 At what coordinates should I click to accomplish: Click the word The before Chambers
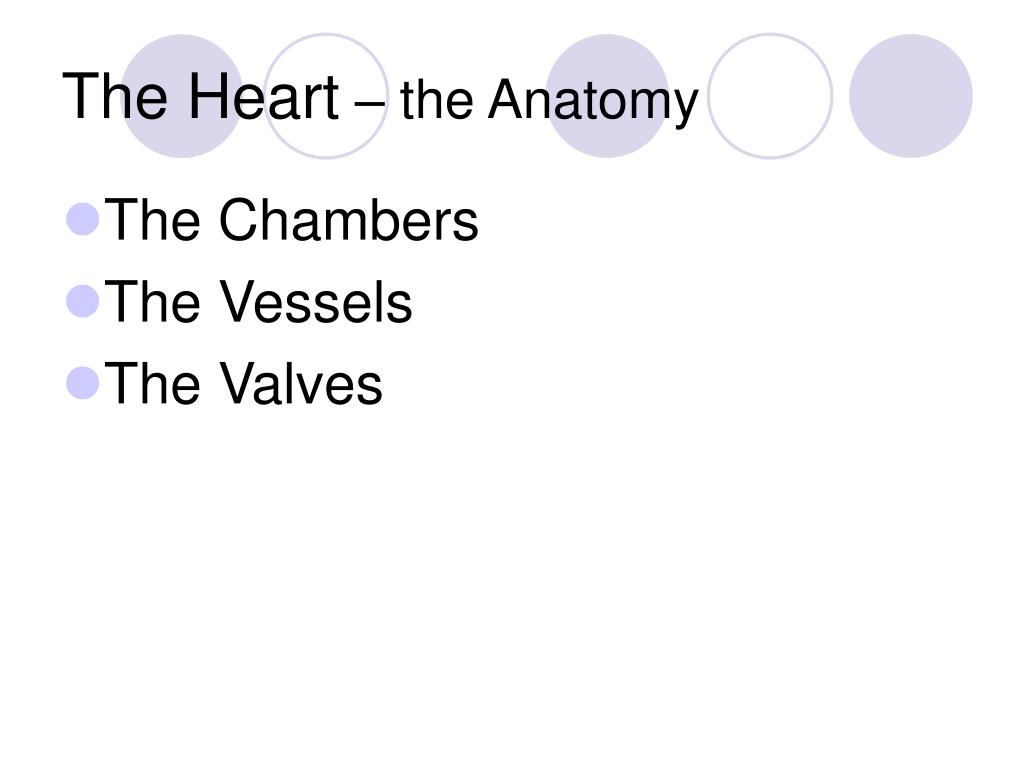pos(152,219)
